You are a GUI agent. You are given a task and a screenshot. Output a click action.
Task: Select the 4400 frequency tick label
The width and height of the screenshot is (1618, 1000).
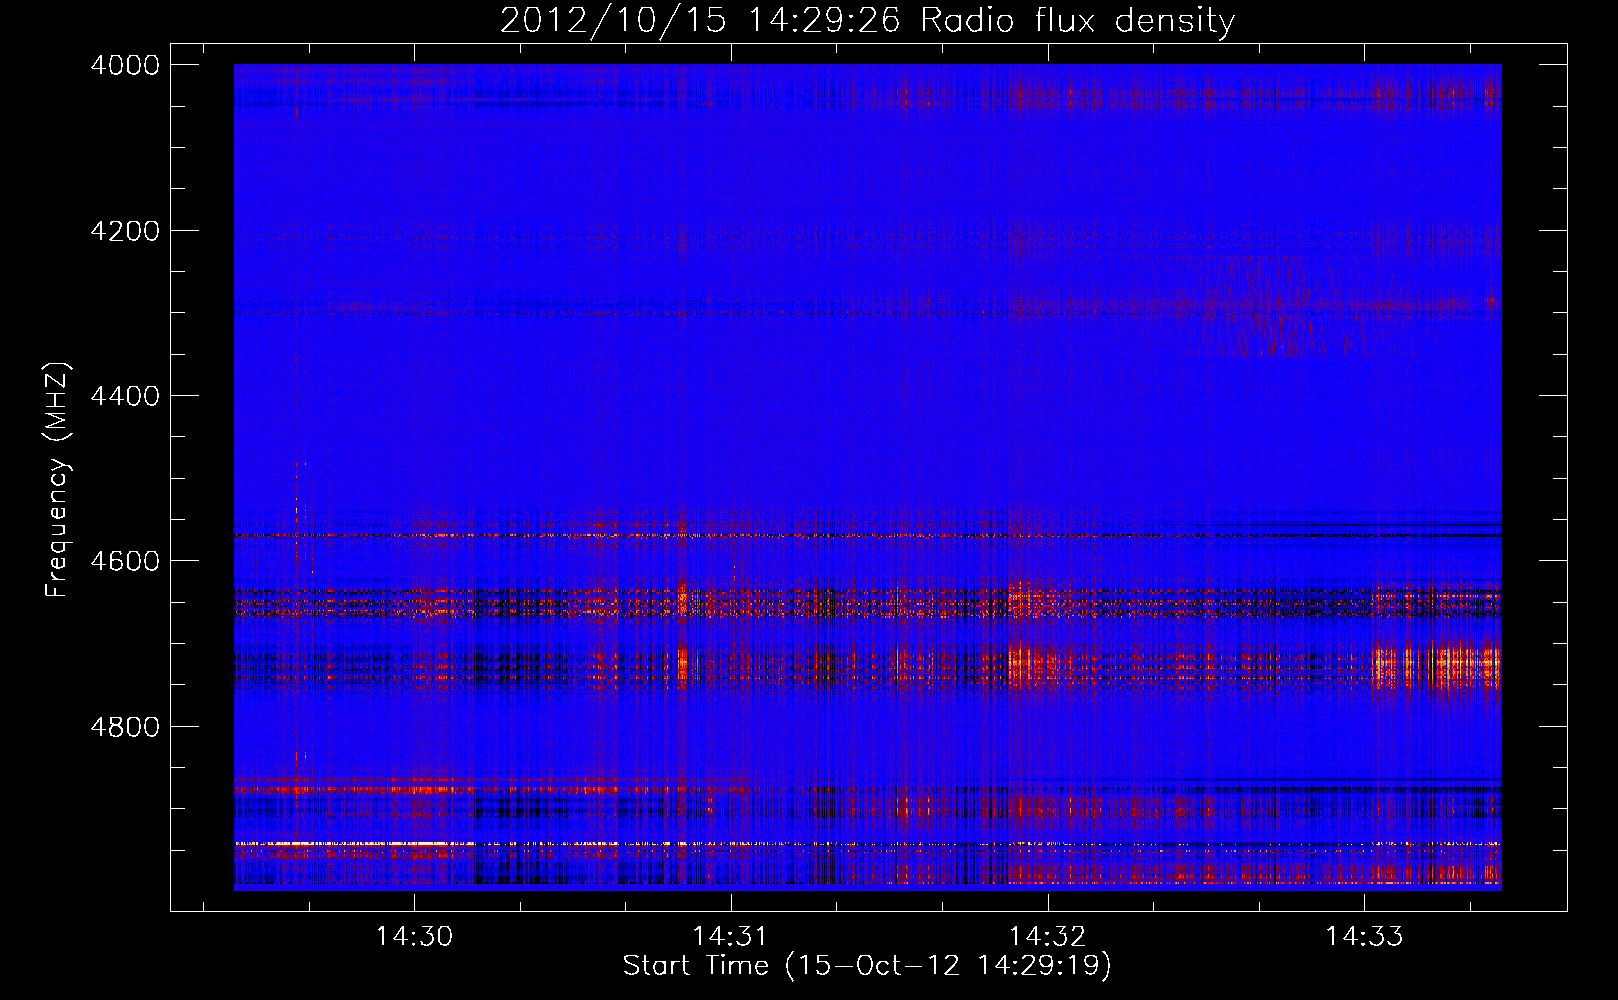pyautogui.click(x=125, y=396)
